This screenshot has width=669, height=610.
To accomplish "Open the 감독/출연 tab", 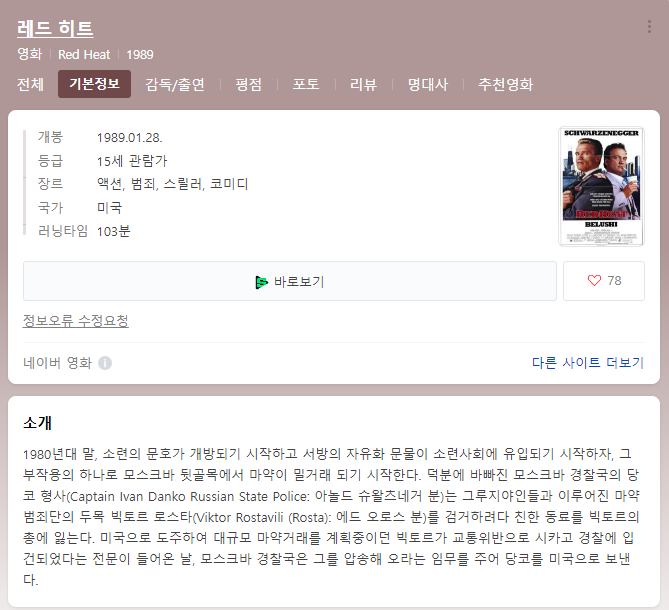I will 175,85.
